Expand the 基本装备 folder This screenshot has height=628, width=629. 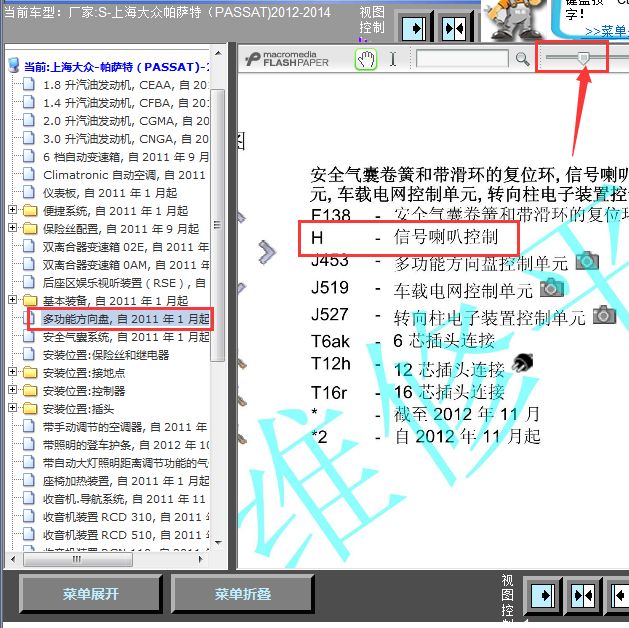point(12,300)
